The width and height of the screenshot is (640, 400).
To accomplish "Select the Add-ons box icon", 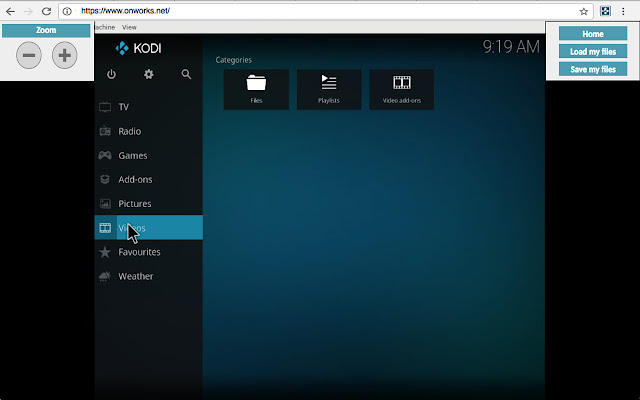I will [x=105, y=179].
